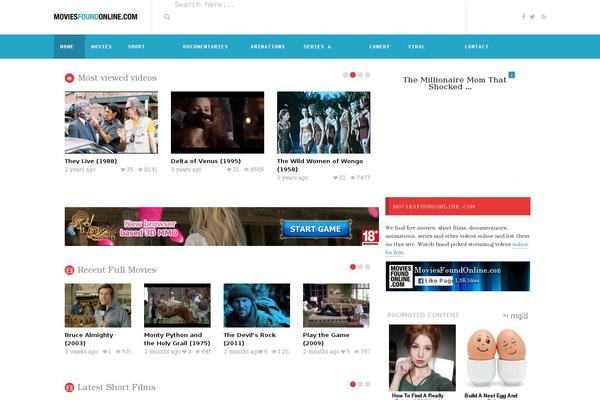Open the Viral menu item
Image resolution: width=600 pixels, height=400 pixels.
[416, 47]
